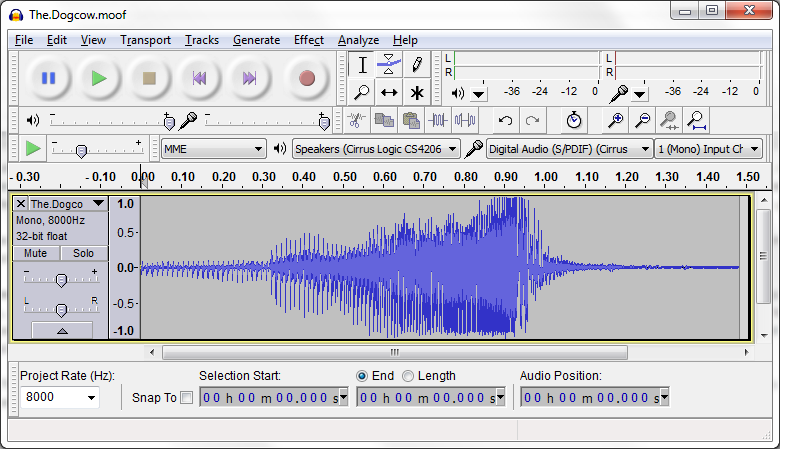Adjust the track pan L-R slider
This screenshot has height=450, width=800.
point(61,309)
